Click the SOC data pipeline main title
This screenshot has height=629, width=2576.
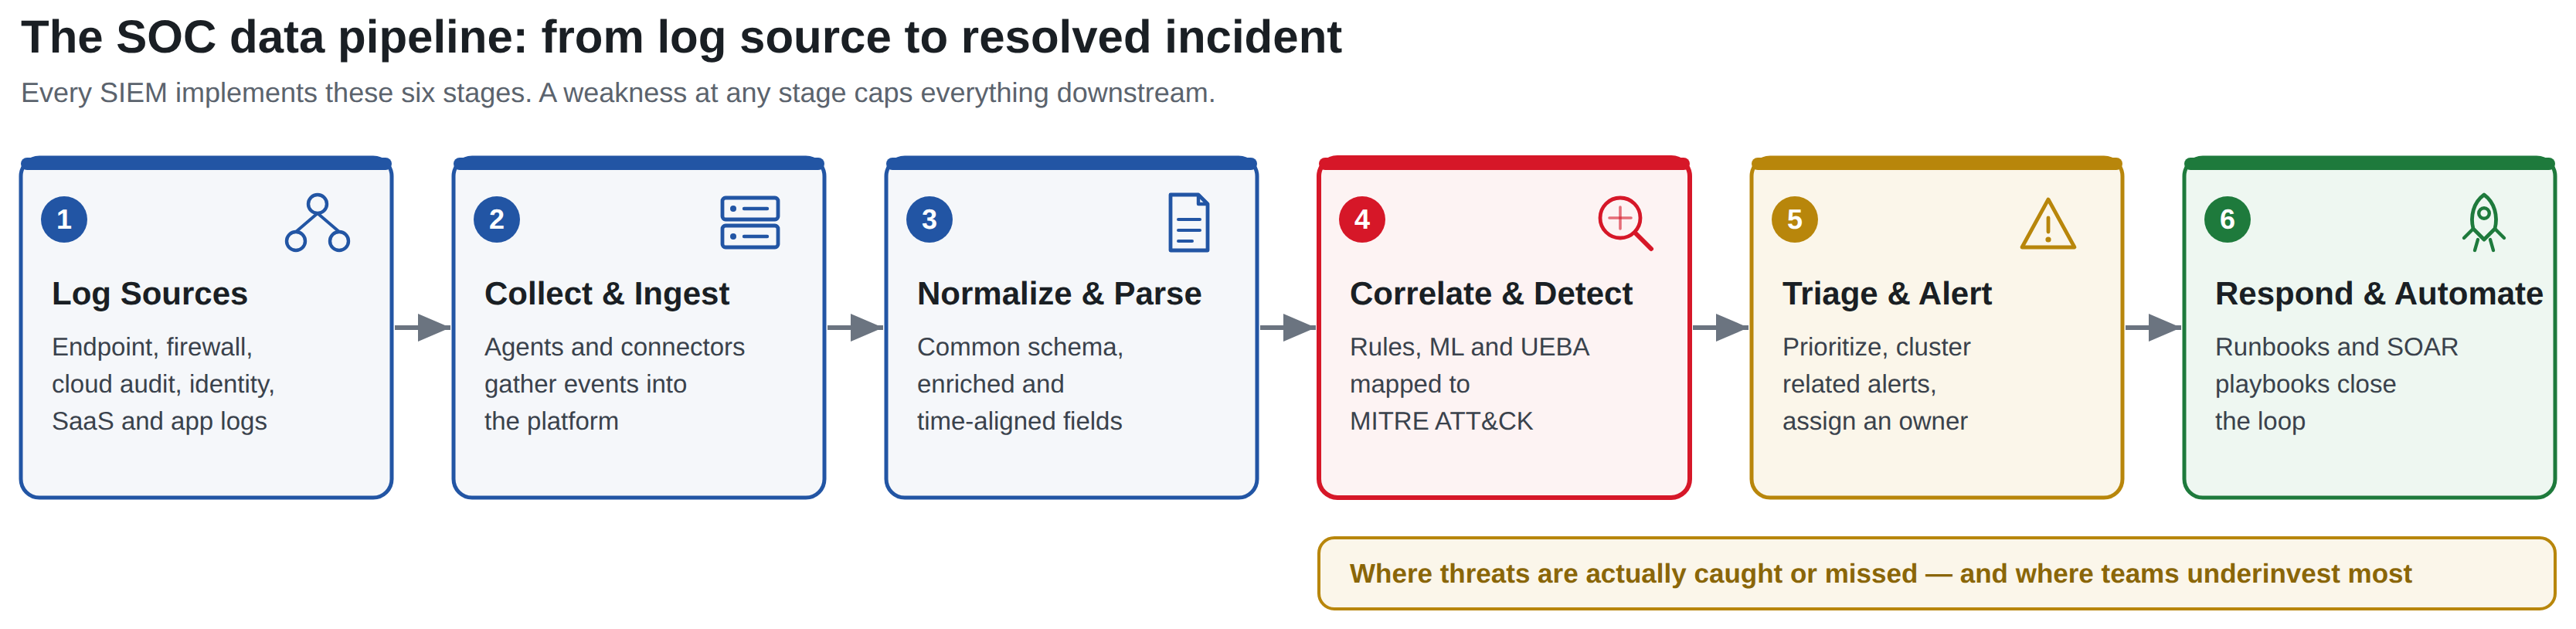coord(681,37)
